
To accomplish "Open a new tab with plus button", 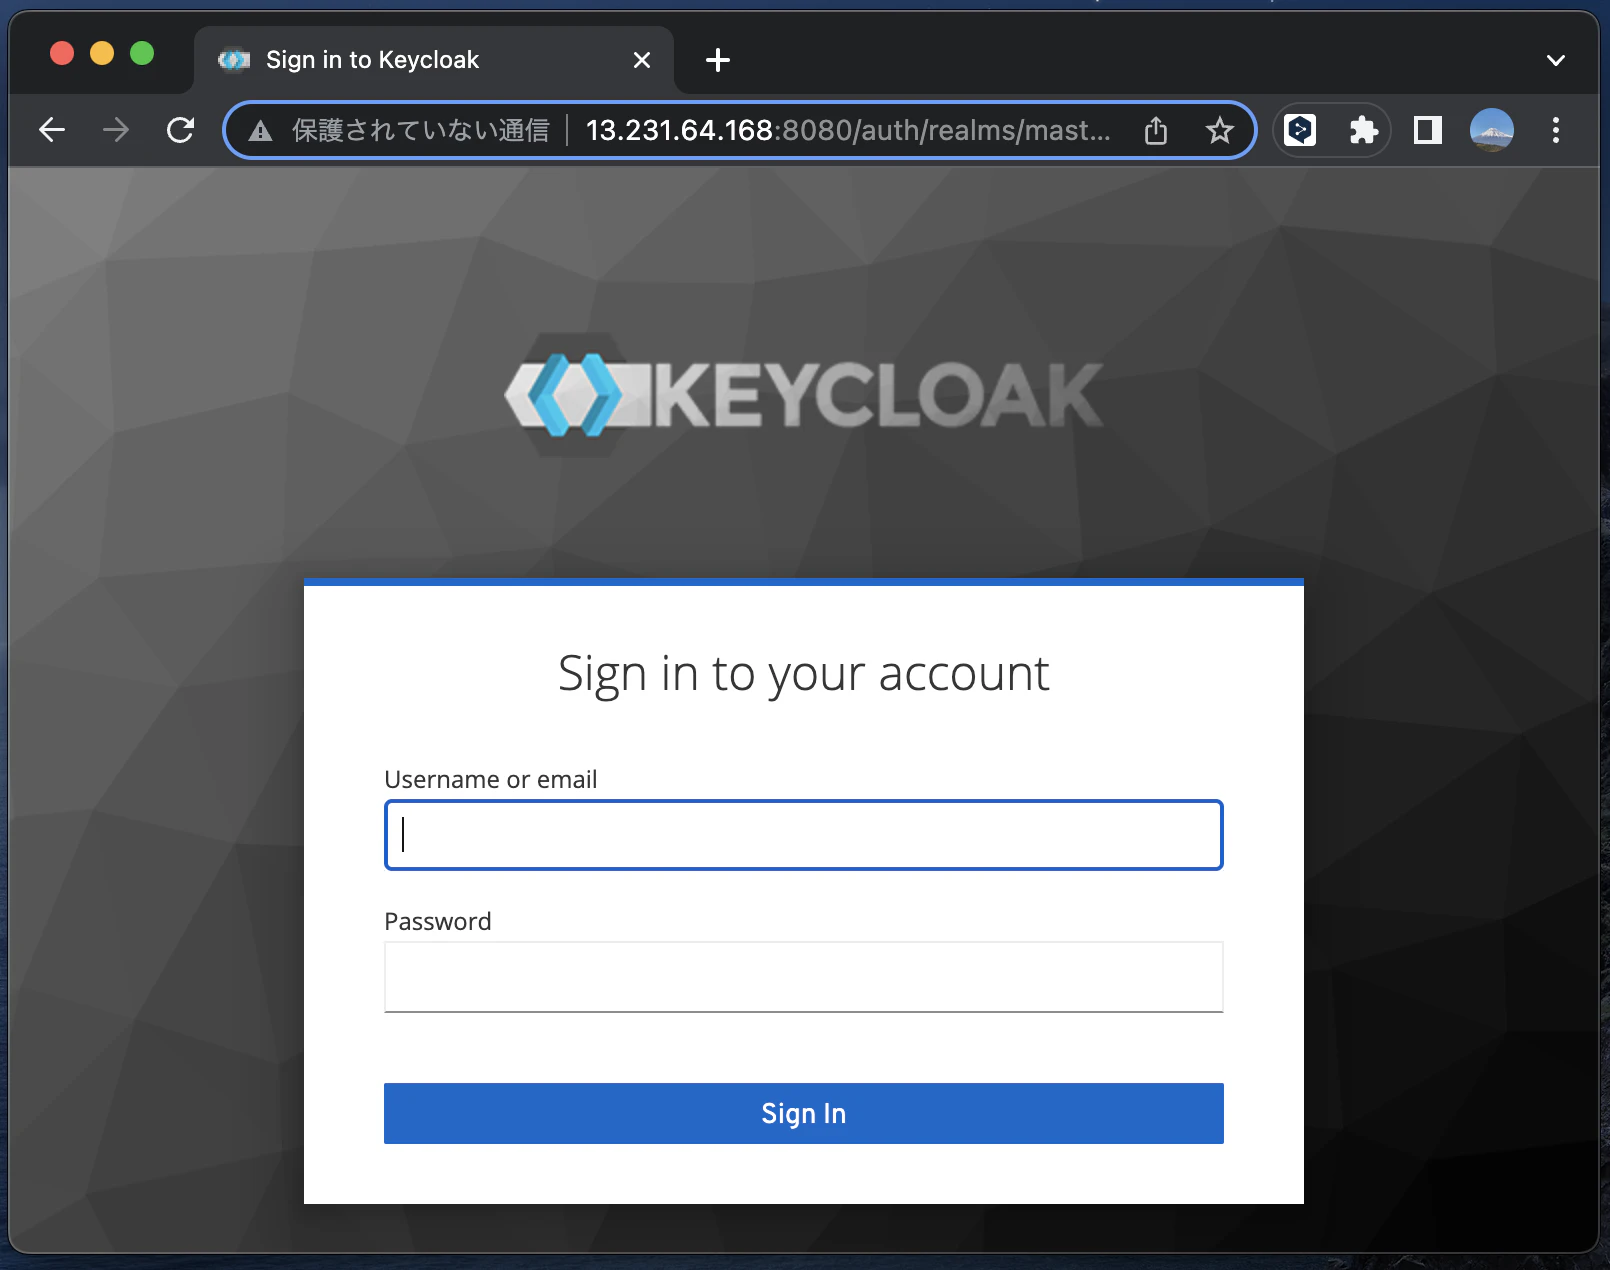I will pos(718,60).
